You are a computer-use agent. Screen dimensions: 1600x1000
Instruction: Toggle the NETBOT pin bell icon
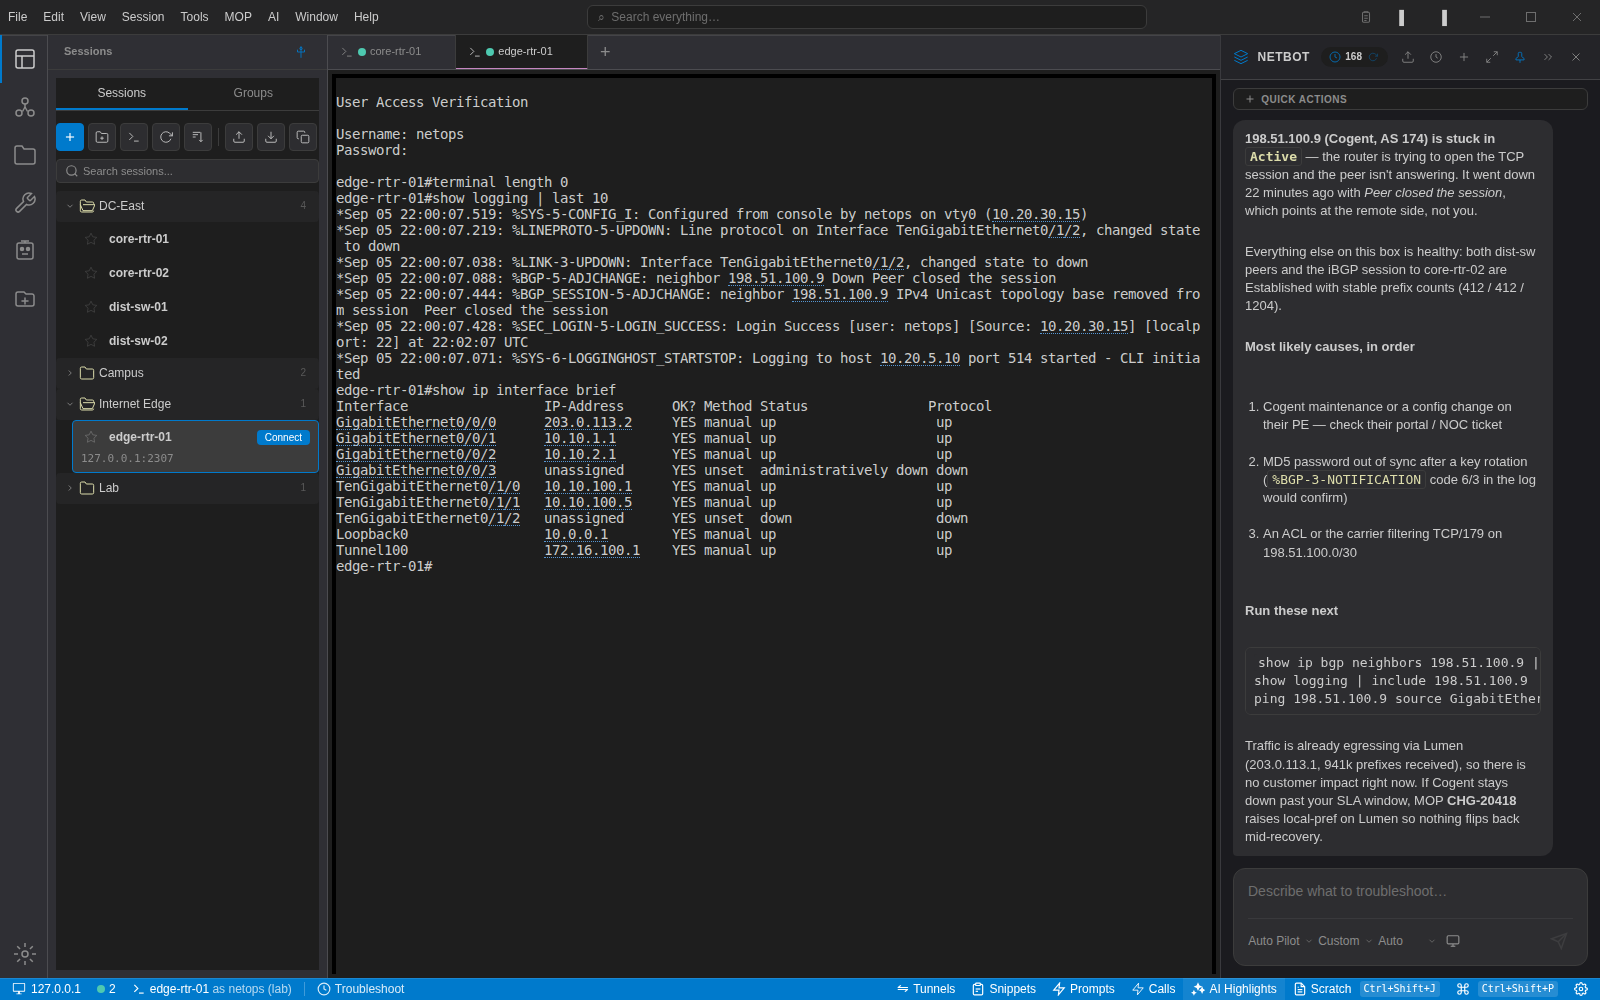[x=1520, y=57]
